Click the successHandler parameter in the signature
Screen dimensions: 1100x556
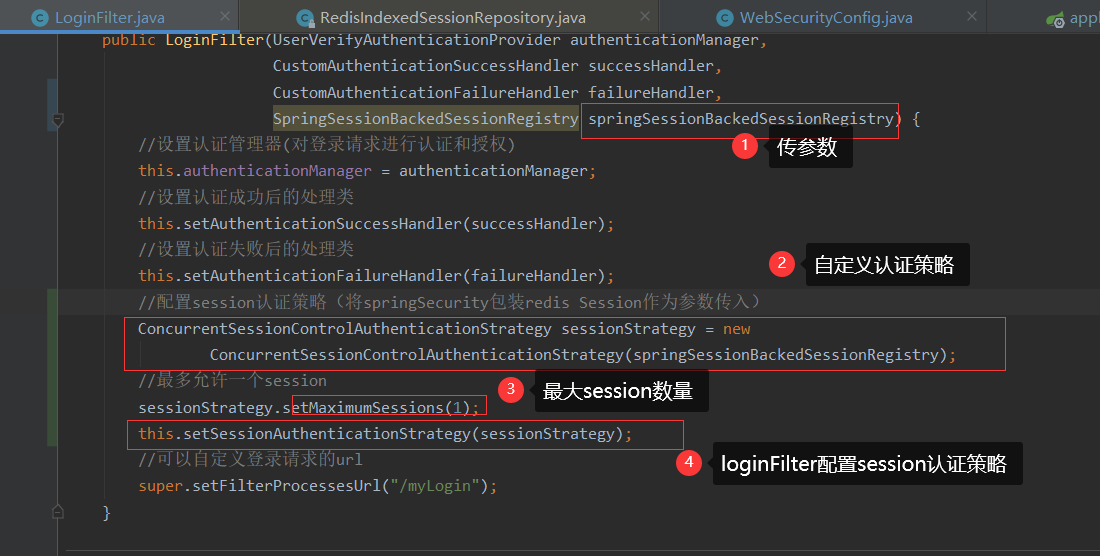650,66
